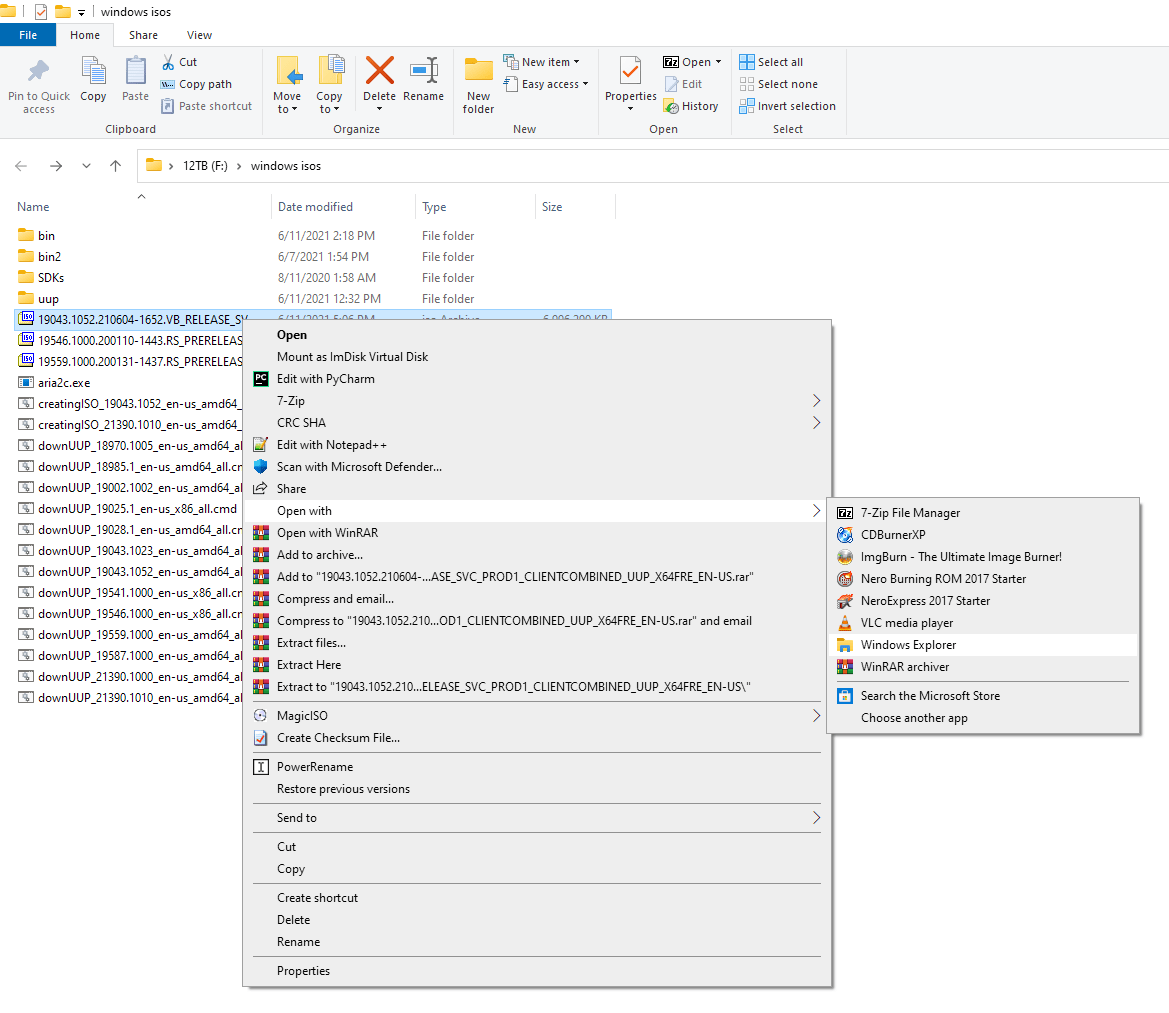Choose ImgBurn from Open with list
1169x1013 pixels.
[960, 557]
